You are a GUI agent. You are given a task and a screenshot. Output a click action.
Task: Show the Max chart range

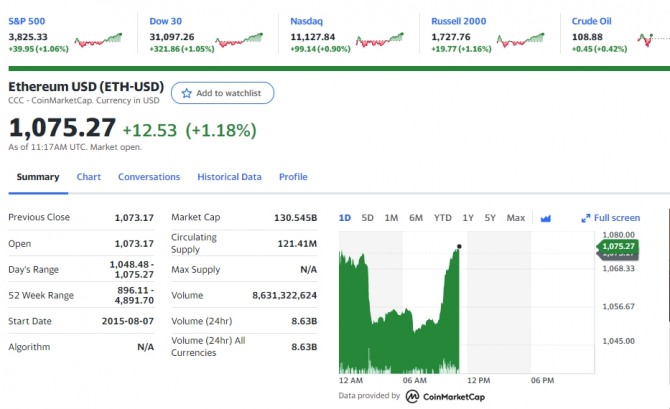(516, 218)
